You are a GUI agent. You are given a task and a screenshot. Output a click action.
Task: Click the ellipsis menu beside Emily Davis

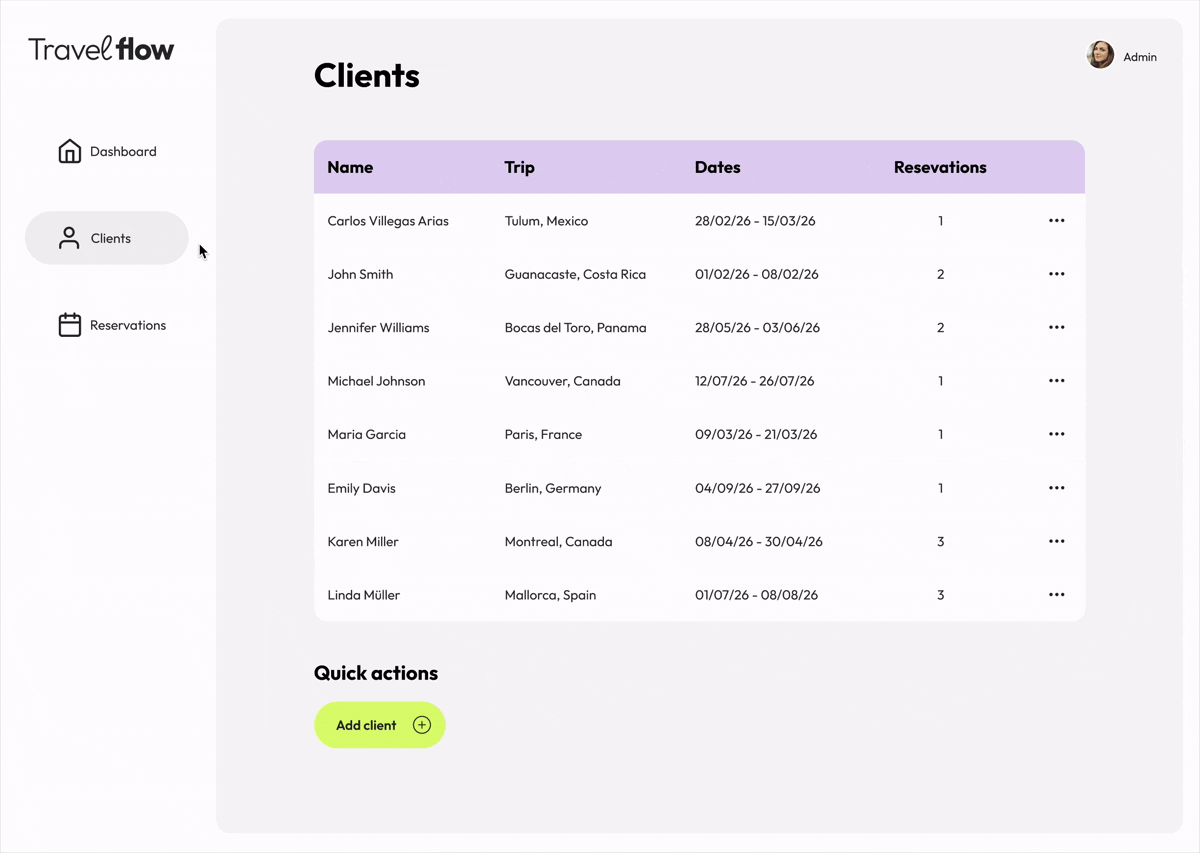(x=1056, y=488)
